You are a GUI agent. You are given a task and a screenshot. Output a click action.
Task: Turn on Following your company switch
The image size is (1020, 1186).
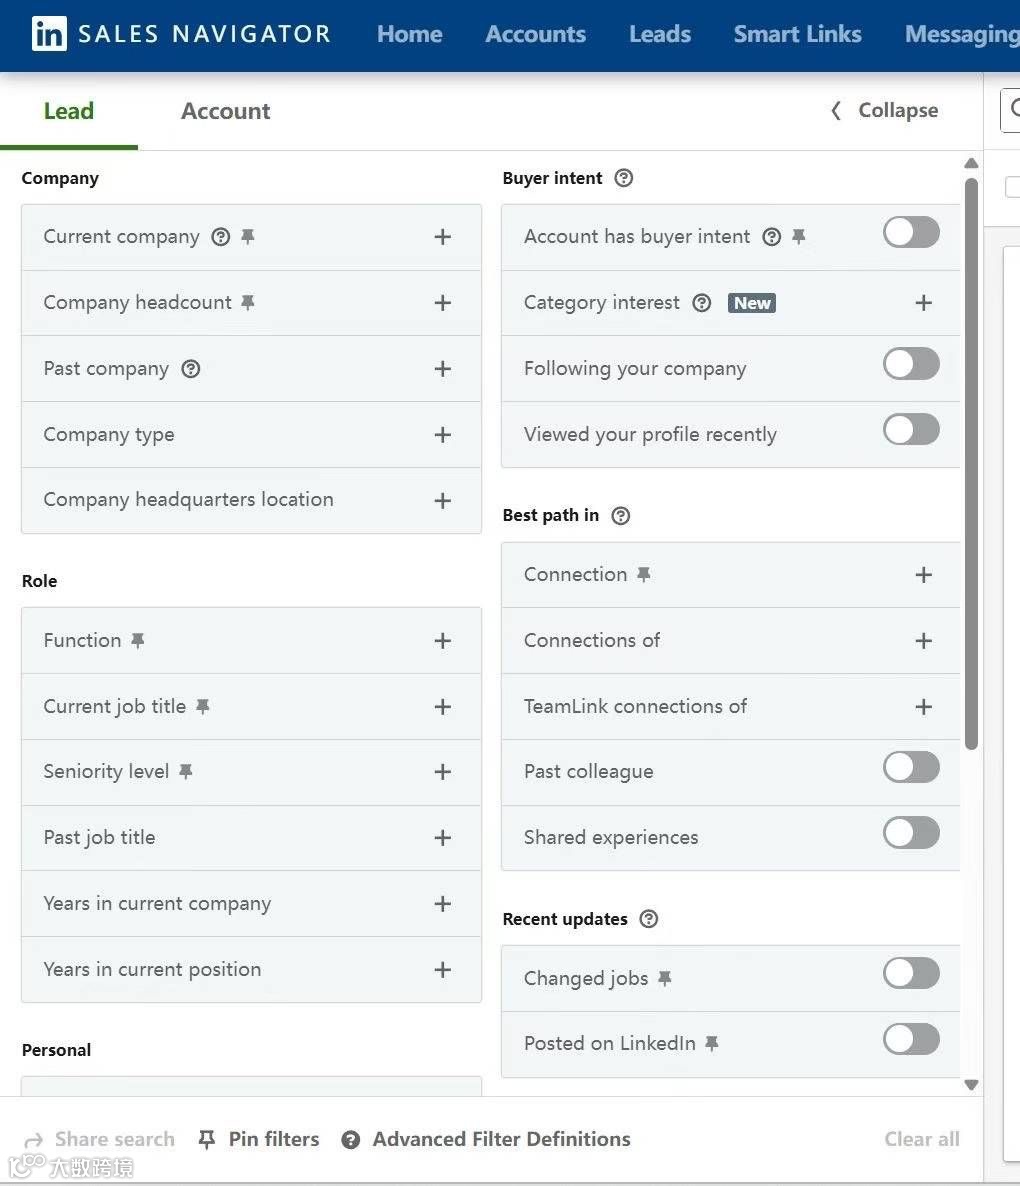[911, 364]
